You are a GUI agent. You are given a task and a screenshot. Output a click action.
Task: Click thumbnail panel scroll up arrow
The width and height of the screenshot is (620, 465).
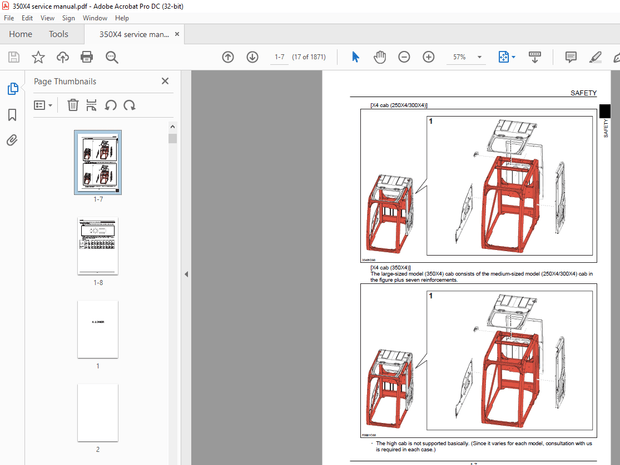coord(172,127)
